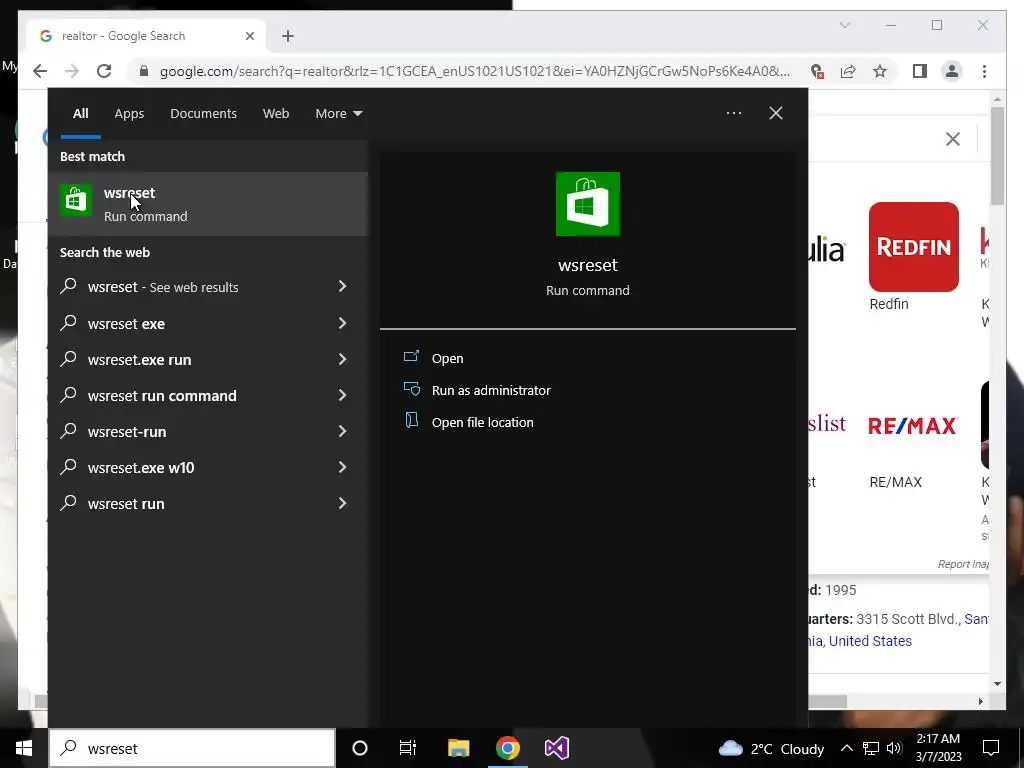The height and width of the screenshot is (768, 1024).
Task: Switch to Chrome from taskbar
Action: click(x=507, y=748)
